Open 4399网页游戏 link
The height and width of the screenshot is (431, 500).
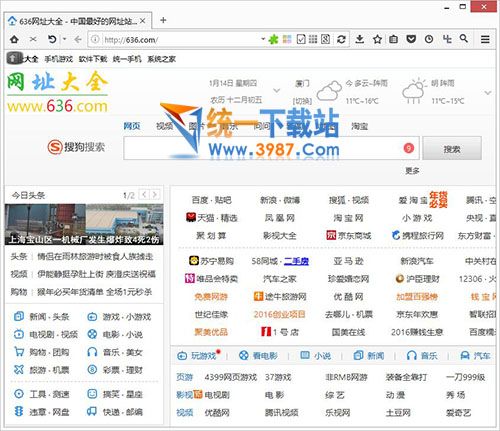[x=231, y=377]
